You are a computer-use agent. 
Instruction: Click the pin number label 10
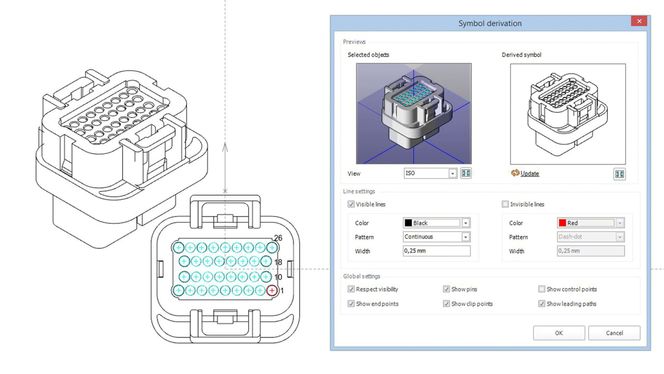click(x=278, y=277)
